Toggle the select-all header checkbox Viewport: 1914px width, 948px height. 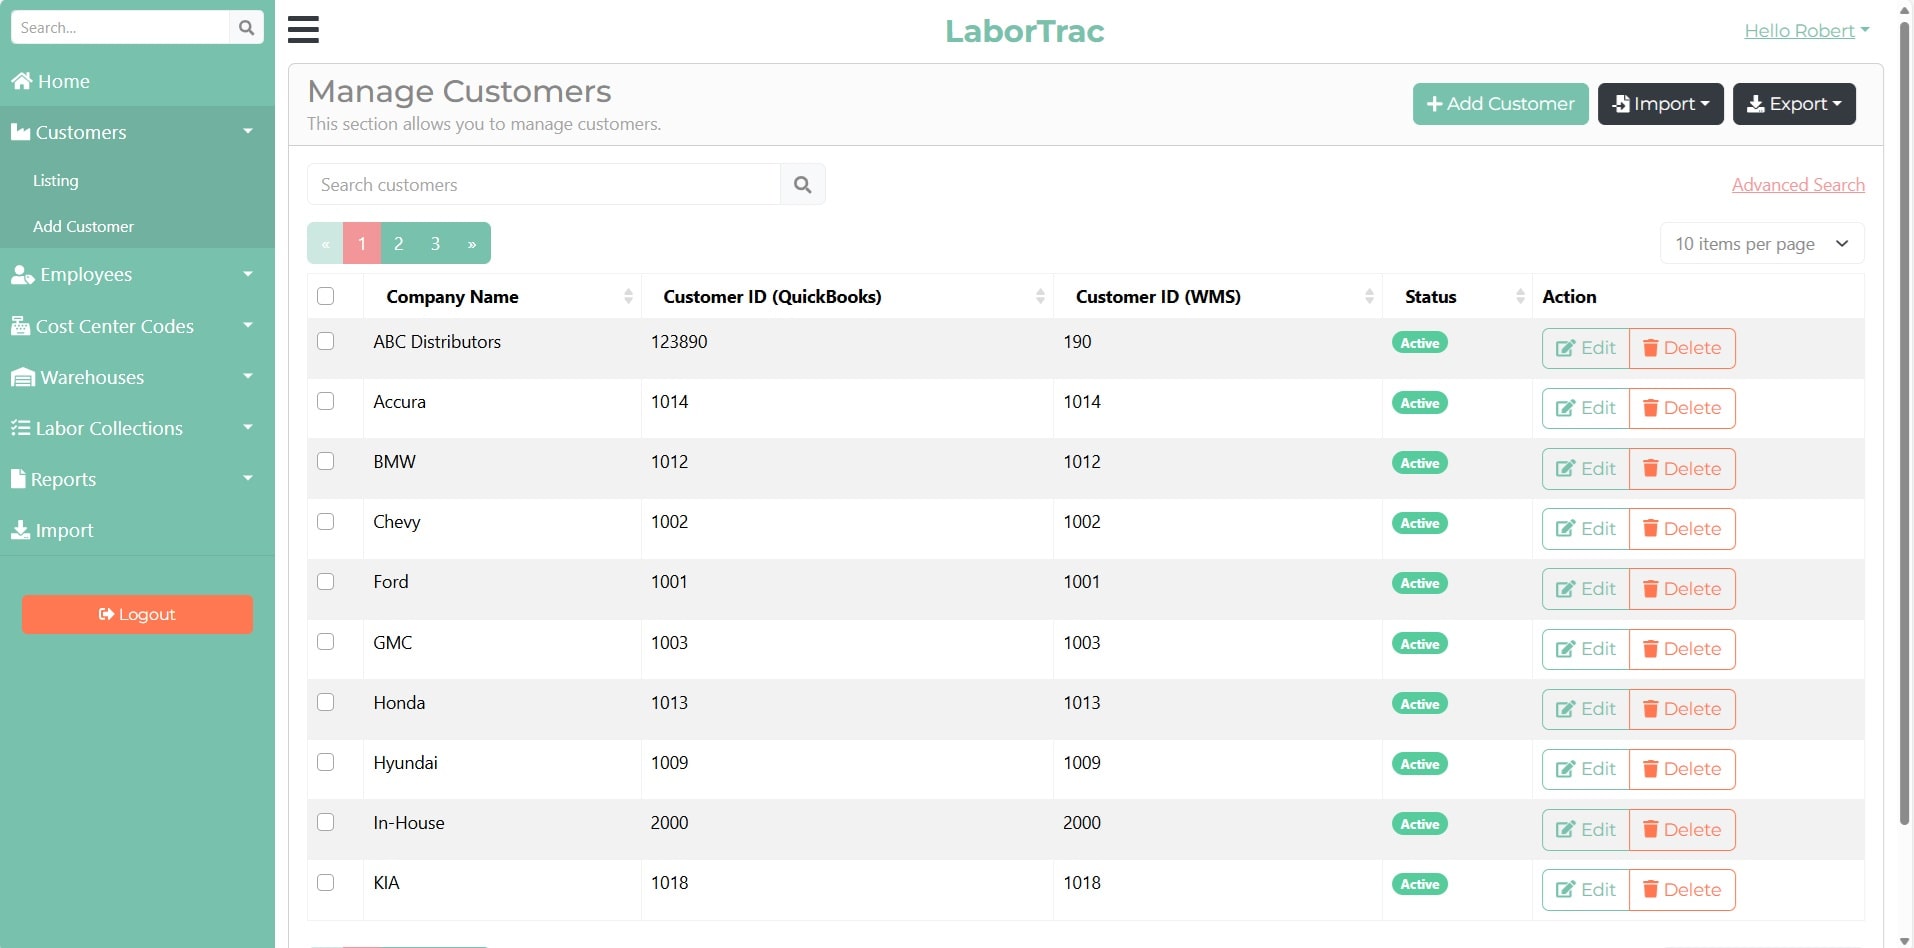click(x=326, y=296)
